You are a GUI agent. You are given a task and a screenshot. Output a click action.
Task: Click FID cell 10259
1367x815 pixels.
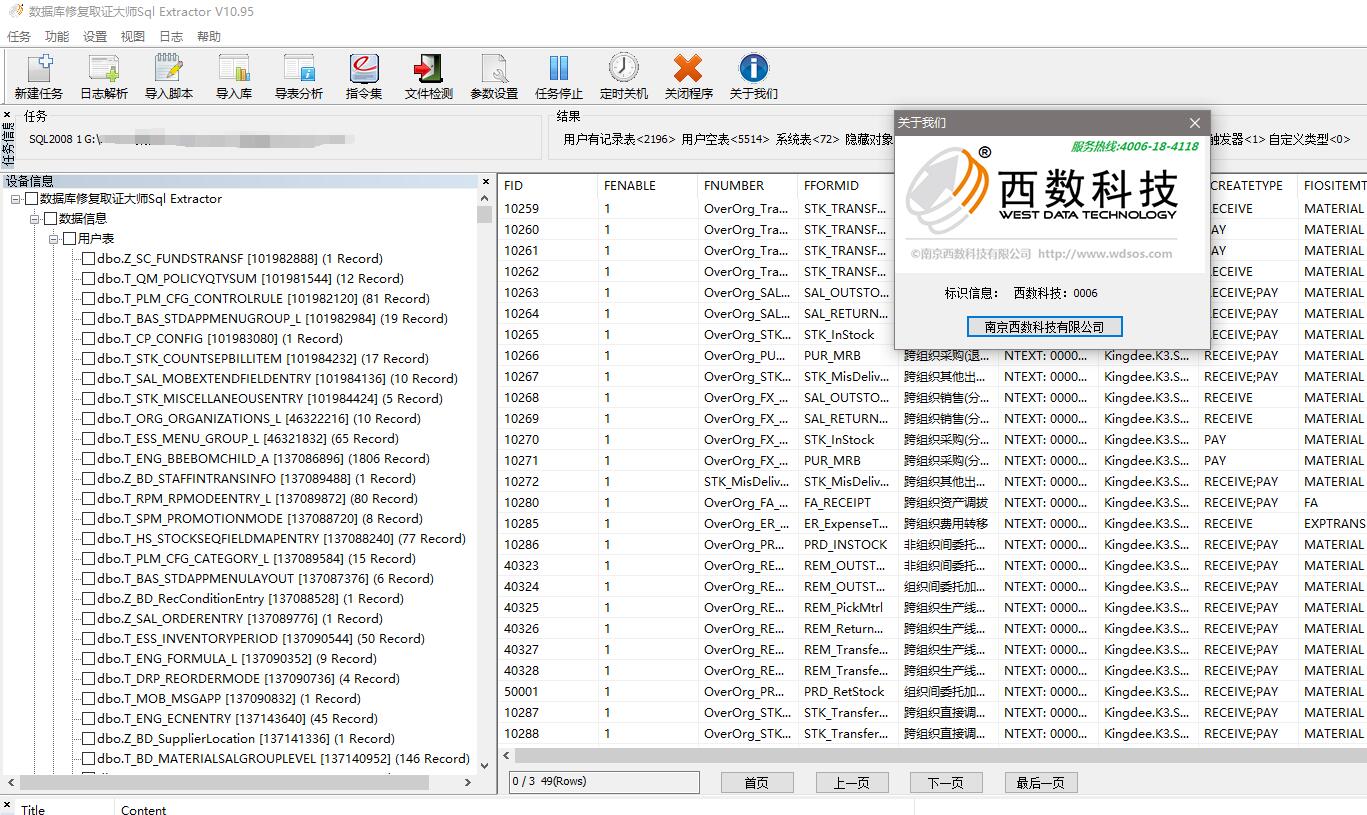click(521, 209)
